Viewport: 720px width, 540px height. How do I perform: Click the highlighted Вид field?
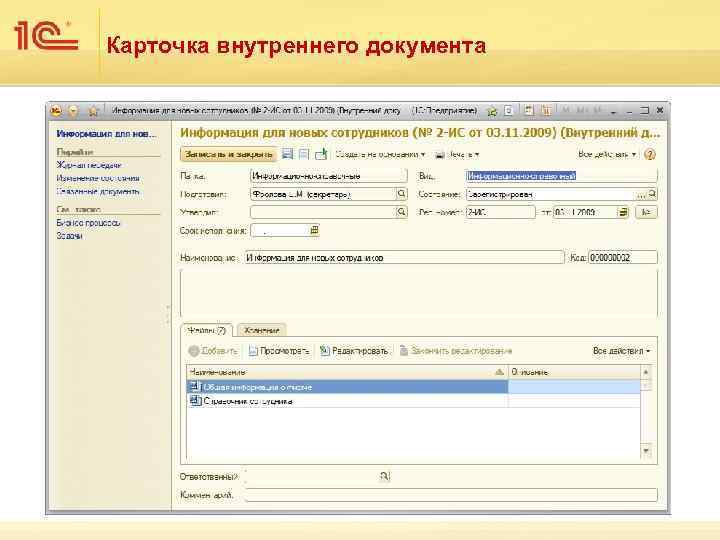click(561, 175)
